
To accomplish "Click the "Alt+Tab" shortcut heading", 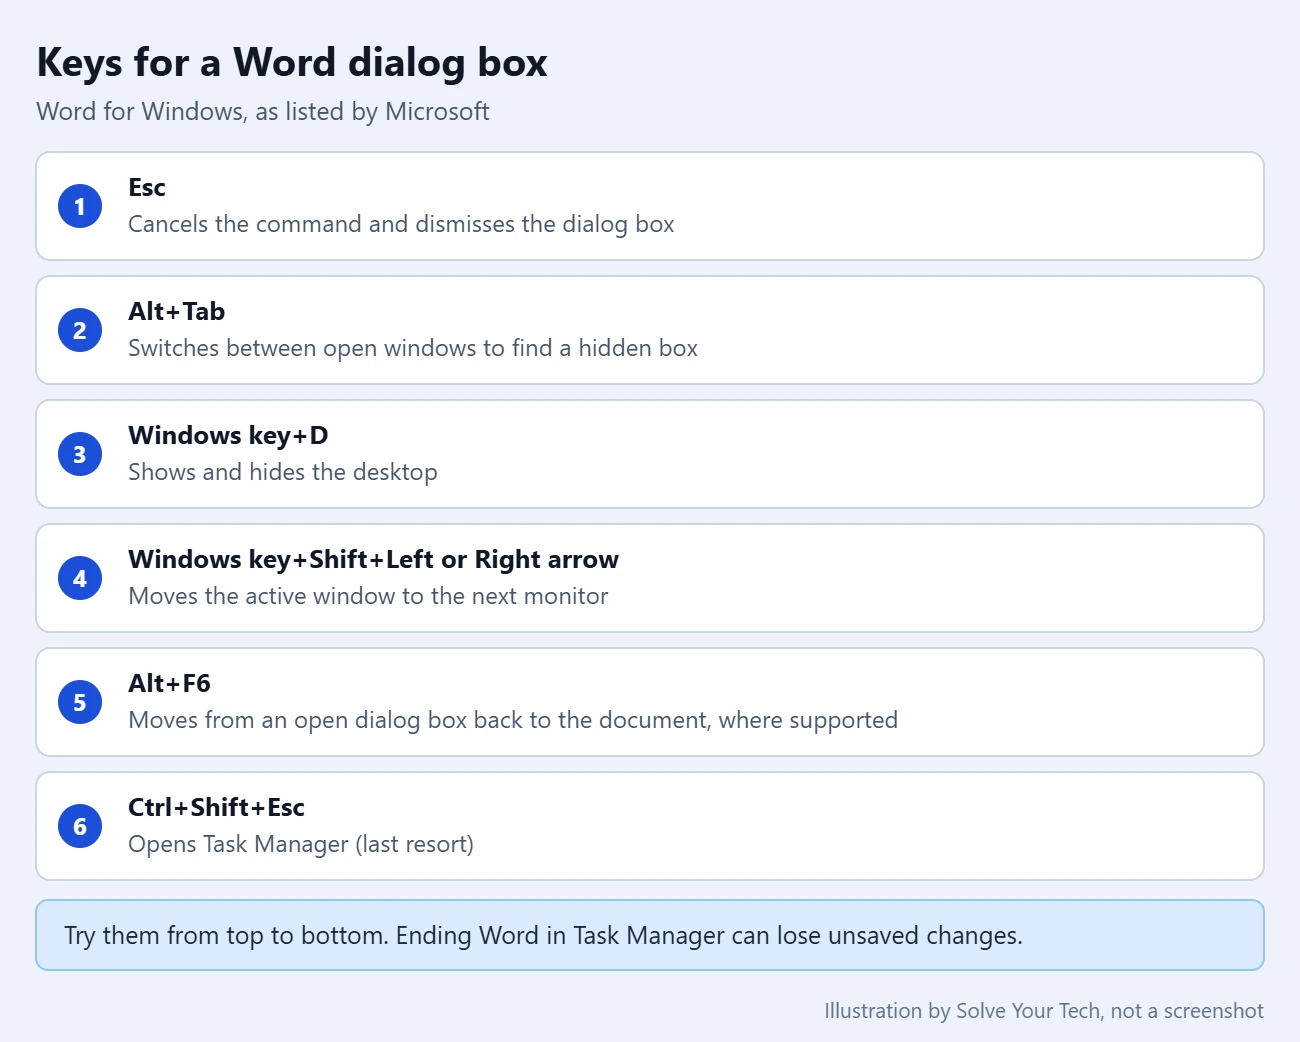I will click(177, 312).
